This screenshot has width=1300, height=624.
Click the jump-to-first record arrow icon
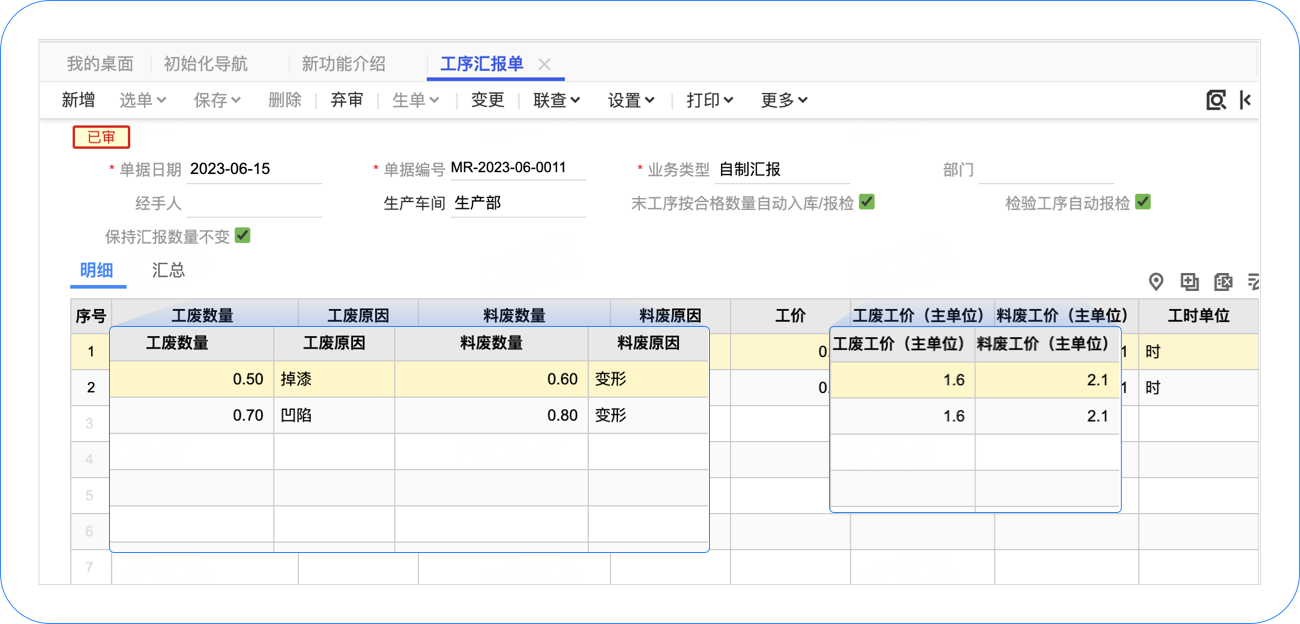[x=1245, y=100]
